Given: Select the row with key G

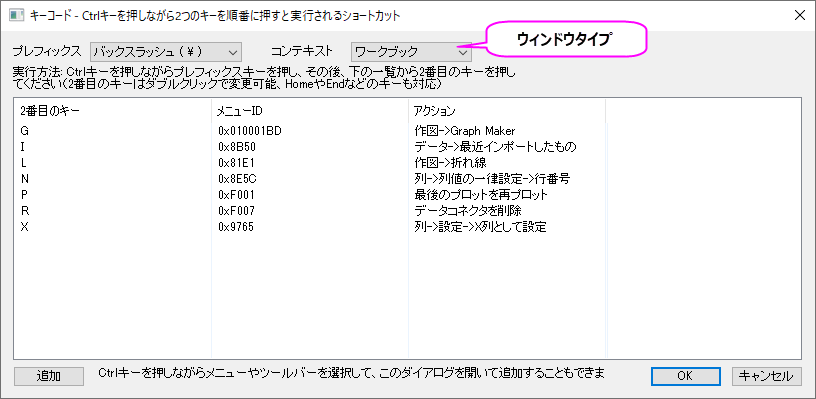Looking at the screenshot, I should tap(310, 131).
